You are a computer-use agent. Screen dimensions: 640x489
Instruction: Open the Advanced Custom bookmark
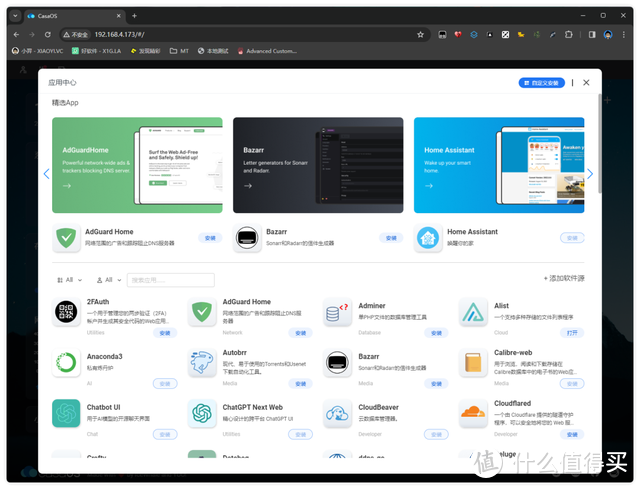click(x=267, y=51)
